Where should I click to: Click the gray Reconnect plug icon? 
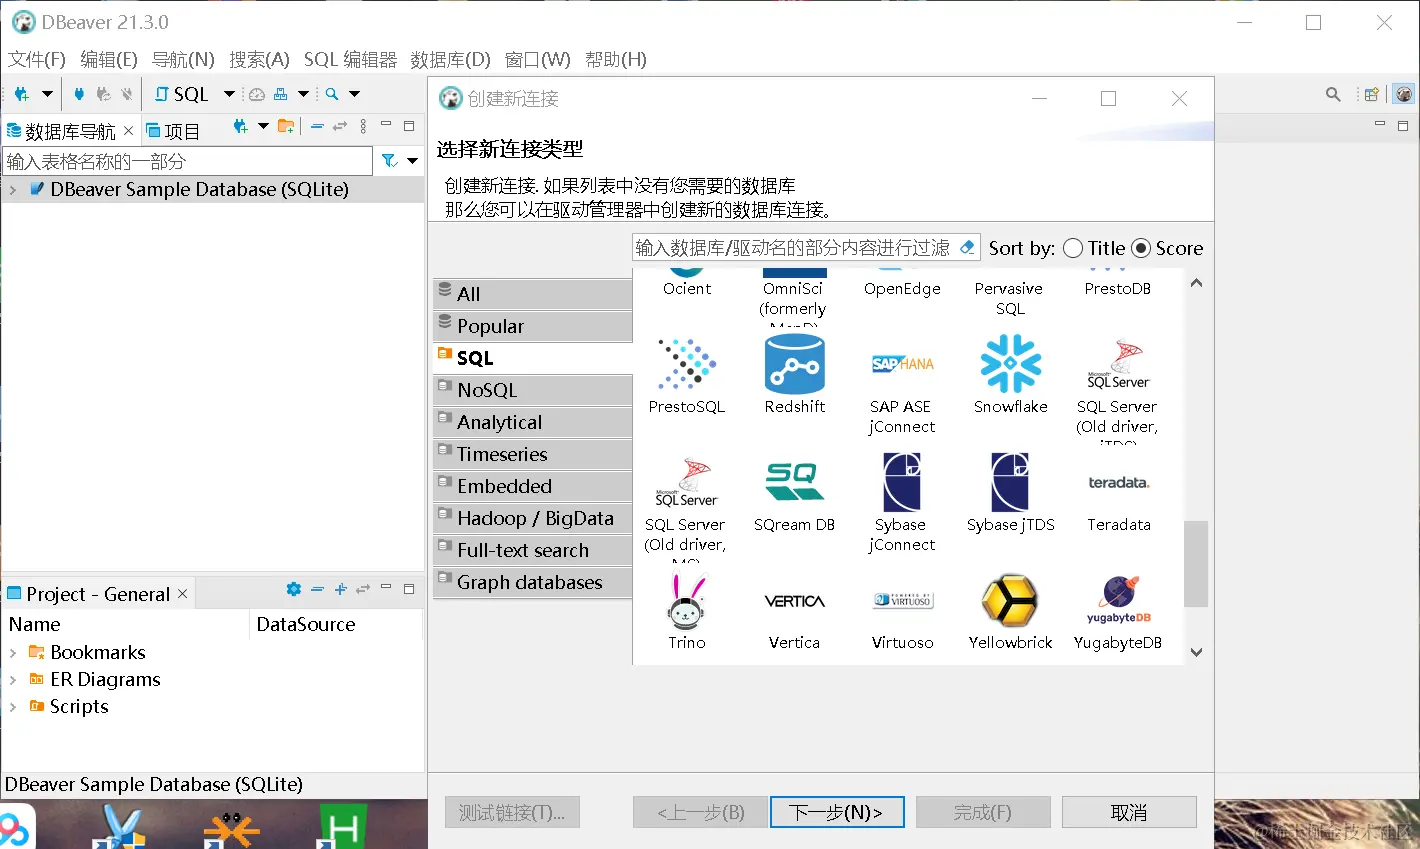click(x=103, y=94)
